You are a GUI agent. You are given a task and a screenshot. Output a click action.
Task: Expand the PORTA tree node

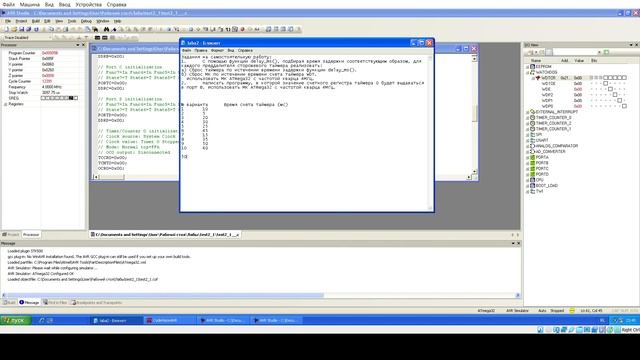pyautogui.click(x=527, y=157)
